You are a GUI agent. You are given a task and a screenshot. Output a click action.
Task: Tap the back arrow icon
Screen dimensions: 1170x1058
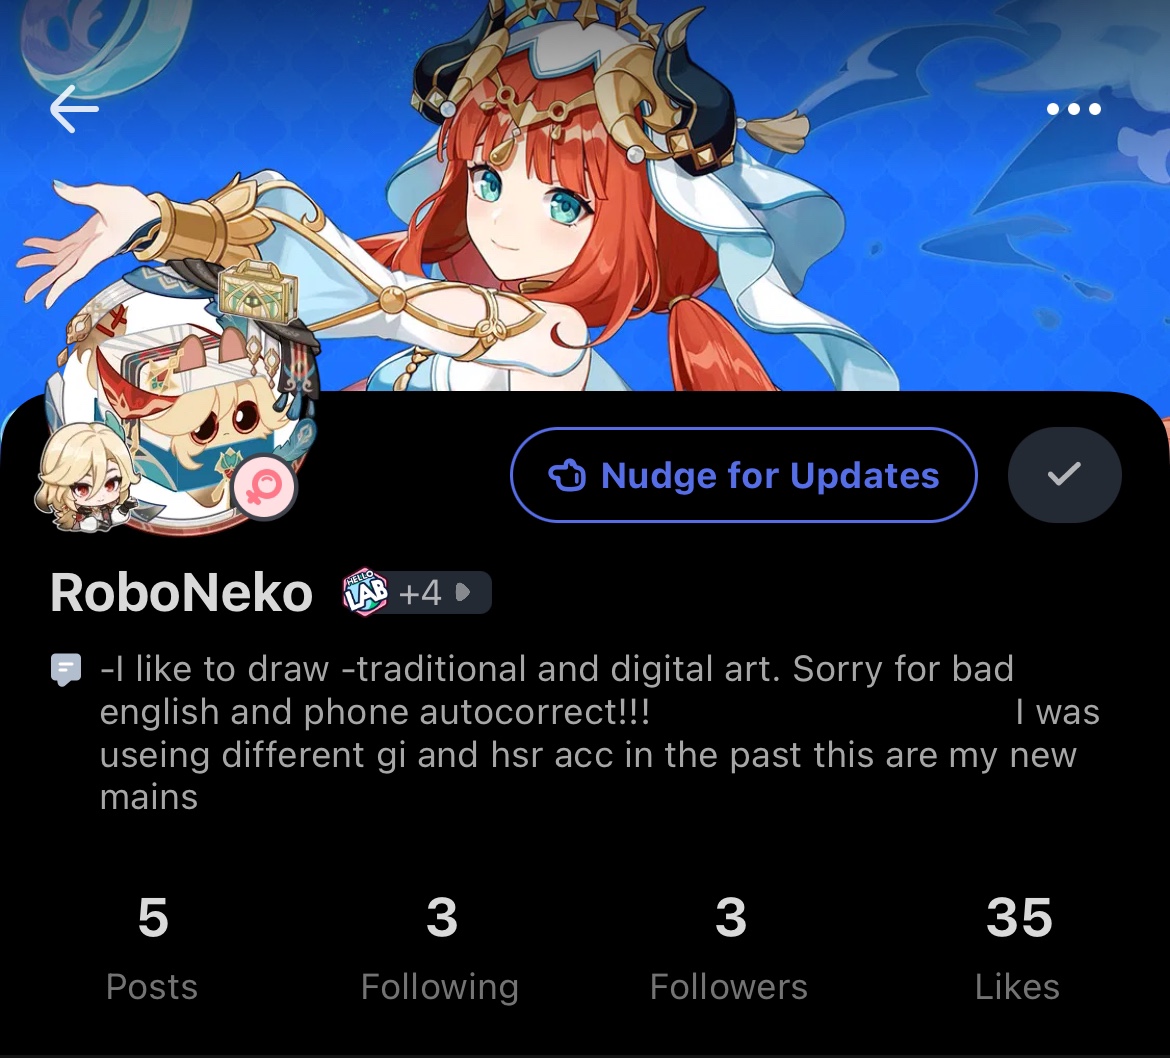(x=74, y=109)
